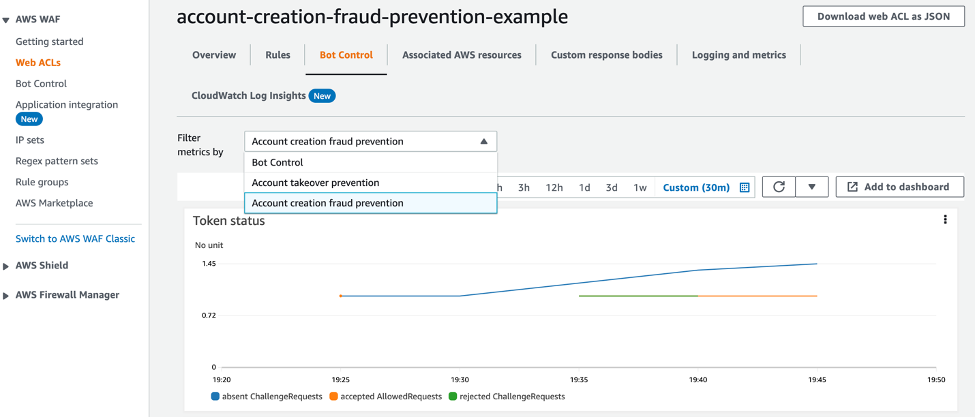Toggle rejected ChallengeRequests legend series
Screen dimensions: 977x418
(x=506, y=396)
